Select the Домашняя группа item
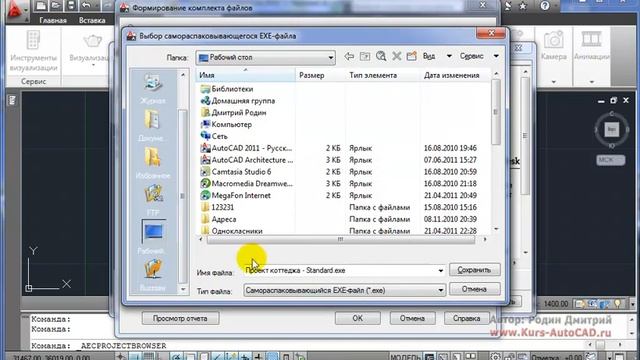640x360 pixels. [x=238, y=101]
